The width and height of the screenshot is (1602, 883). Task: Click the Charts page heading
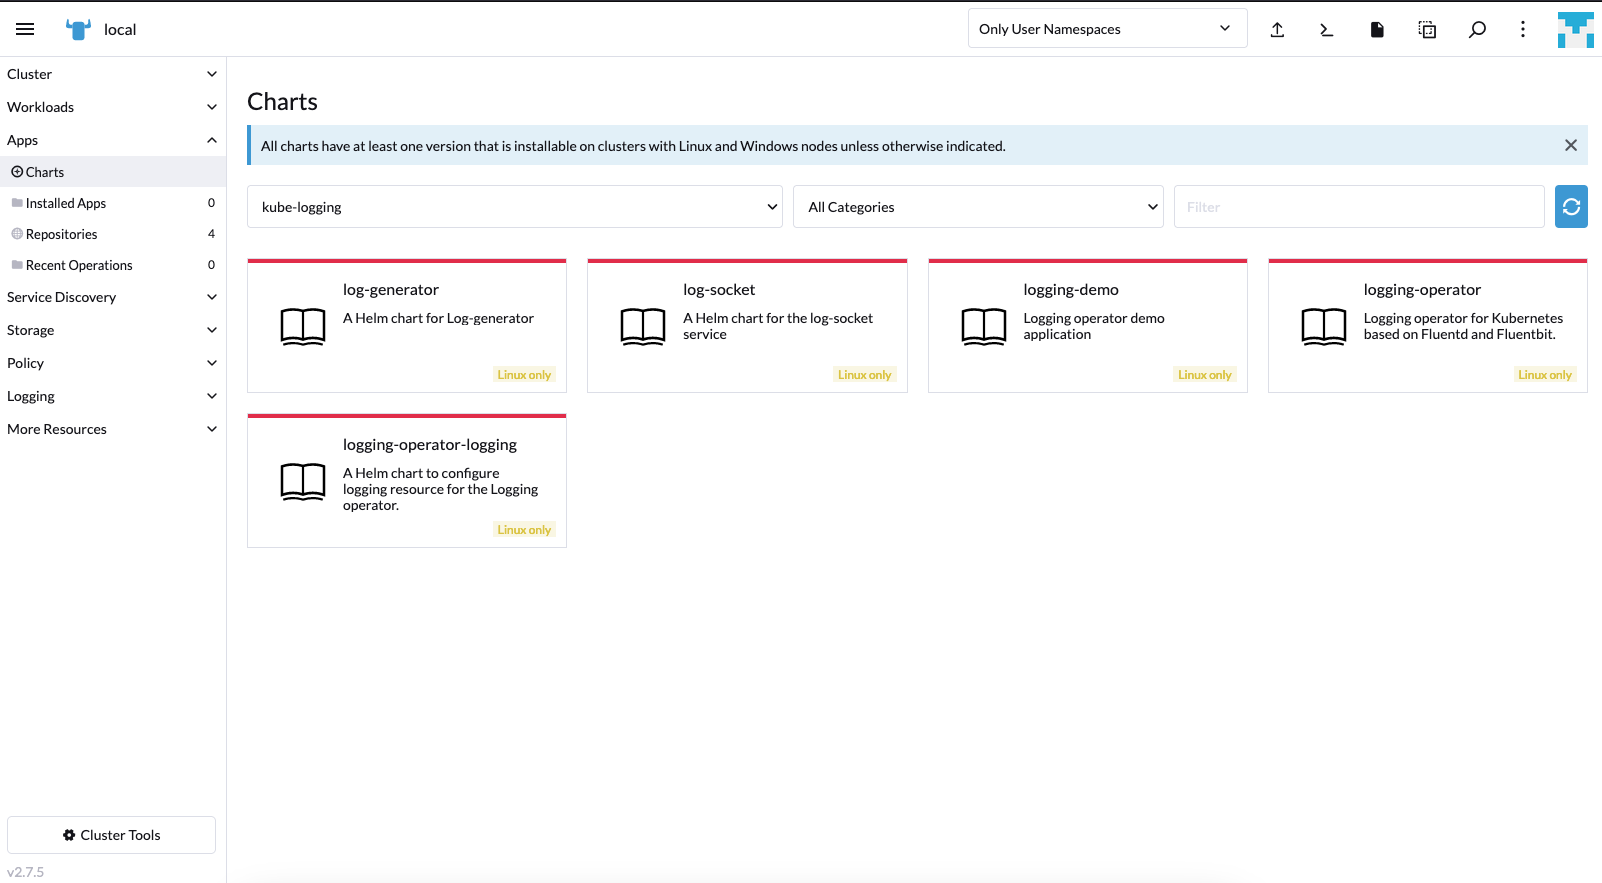click(x=282, y=102)
